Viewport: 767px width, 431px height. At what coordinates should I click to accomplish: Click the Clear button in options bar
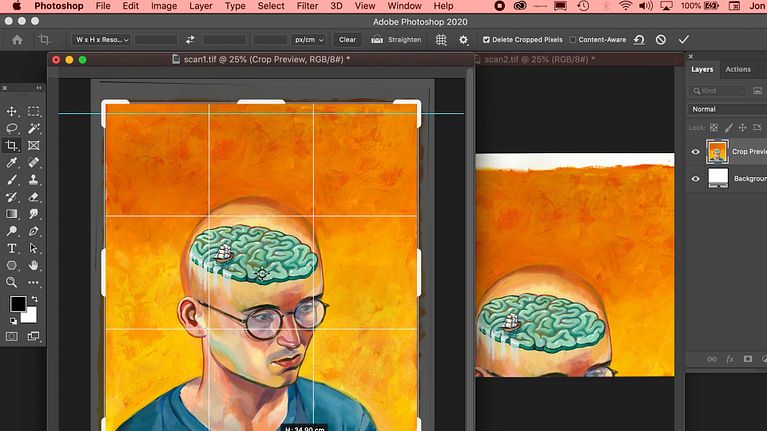pyautogui.click(x=347, y=40)
